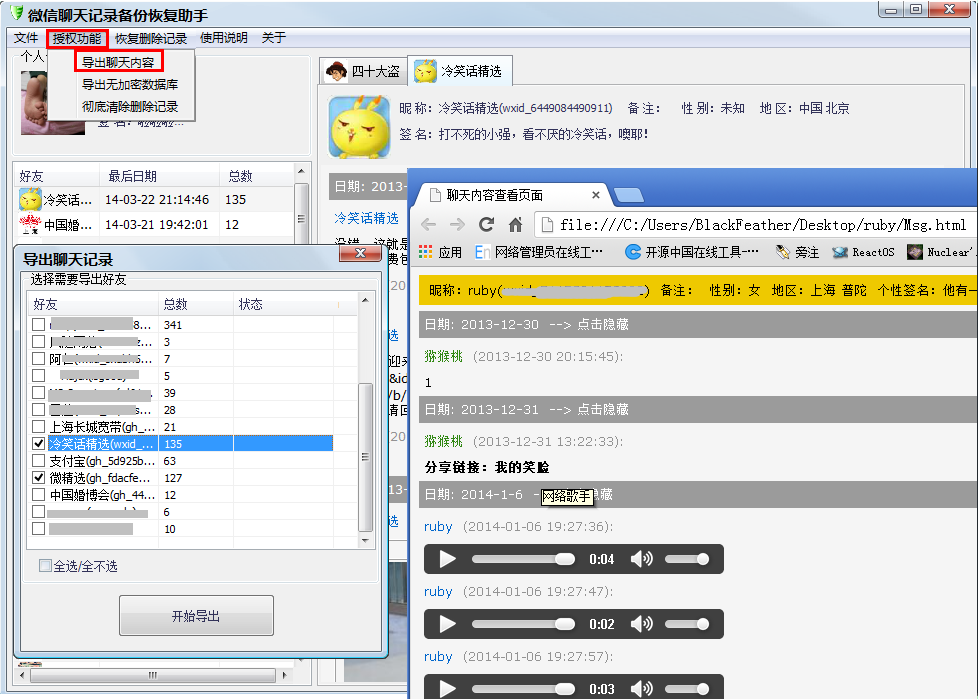Toggle the 全选/全不选 checkbox
The height and width of the screenshot is (699, 978).
(45, 566)
